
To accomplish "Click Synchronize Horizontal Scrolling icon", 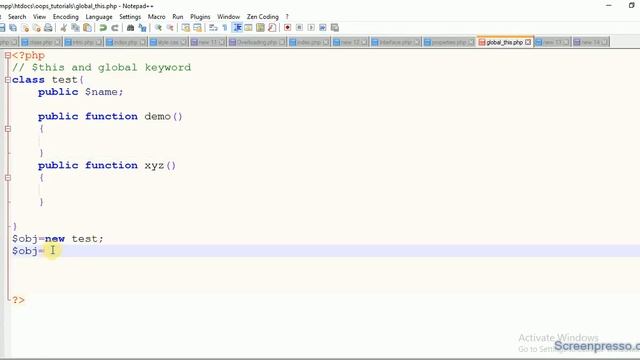I will click(x=198, y=28).
